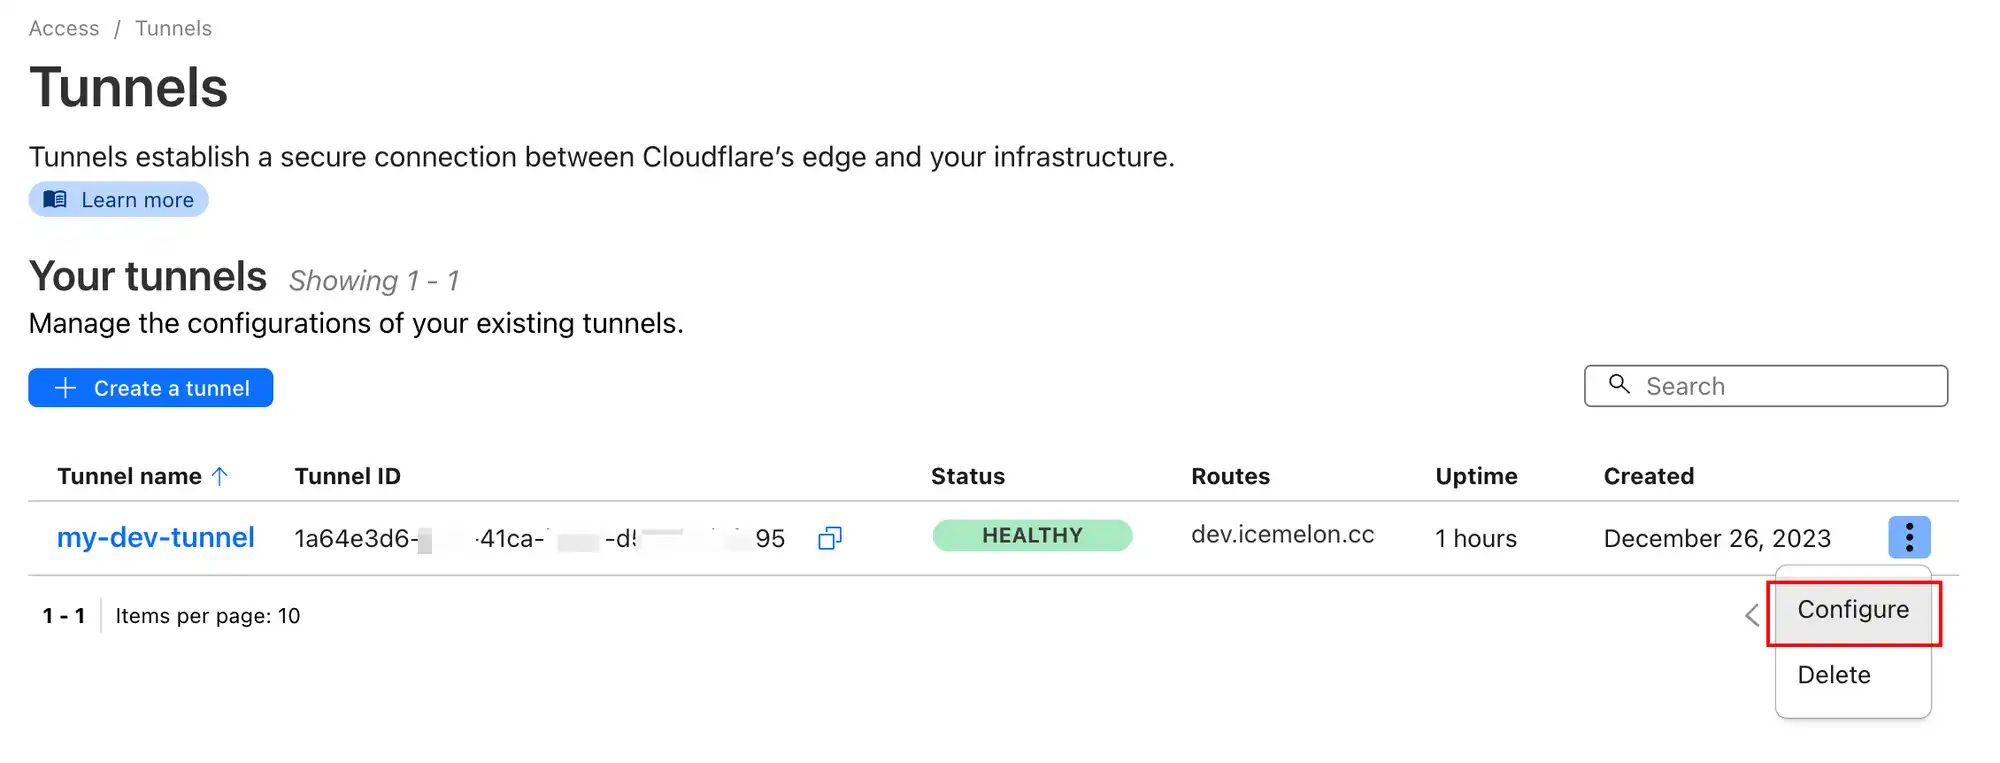Open the Items per page selector
The width and height of the screenshot is (2000, 763).
[x=207, y=616]
